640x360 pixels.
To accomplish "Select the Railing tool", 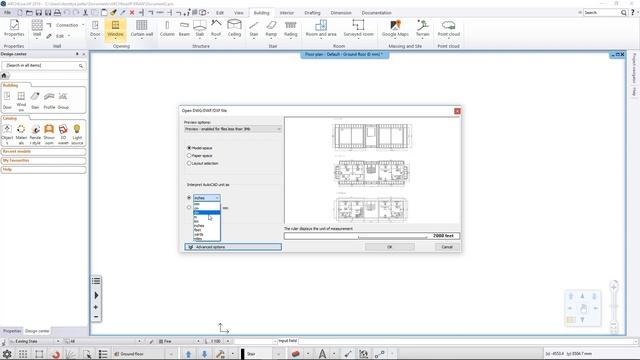I will [291, 29].
